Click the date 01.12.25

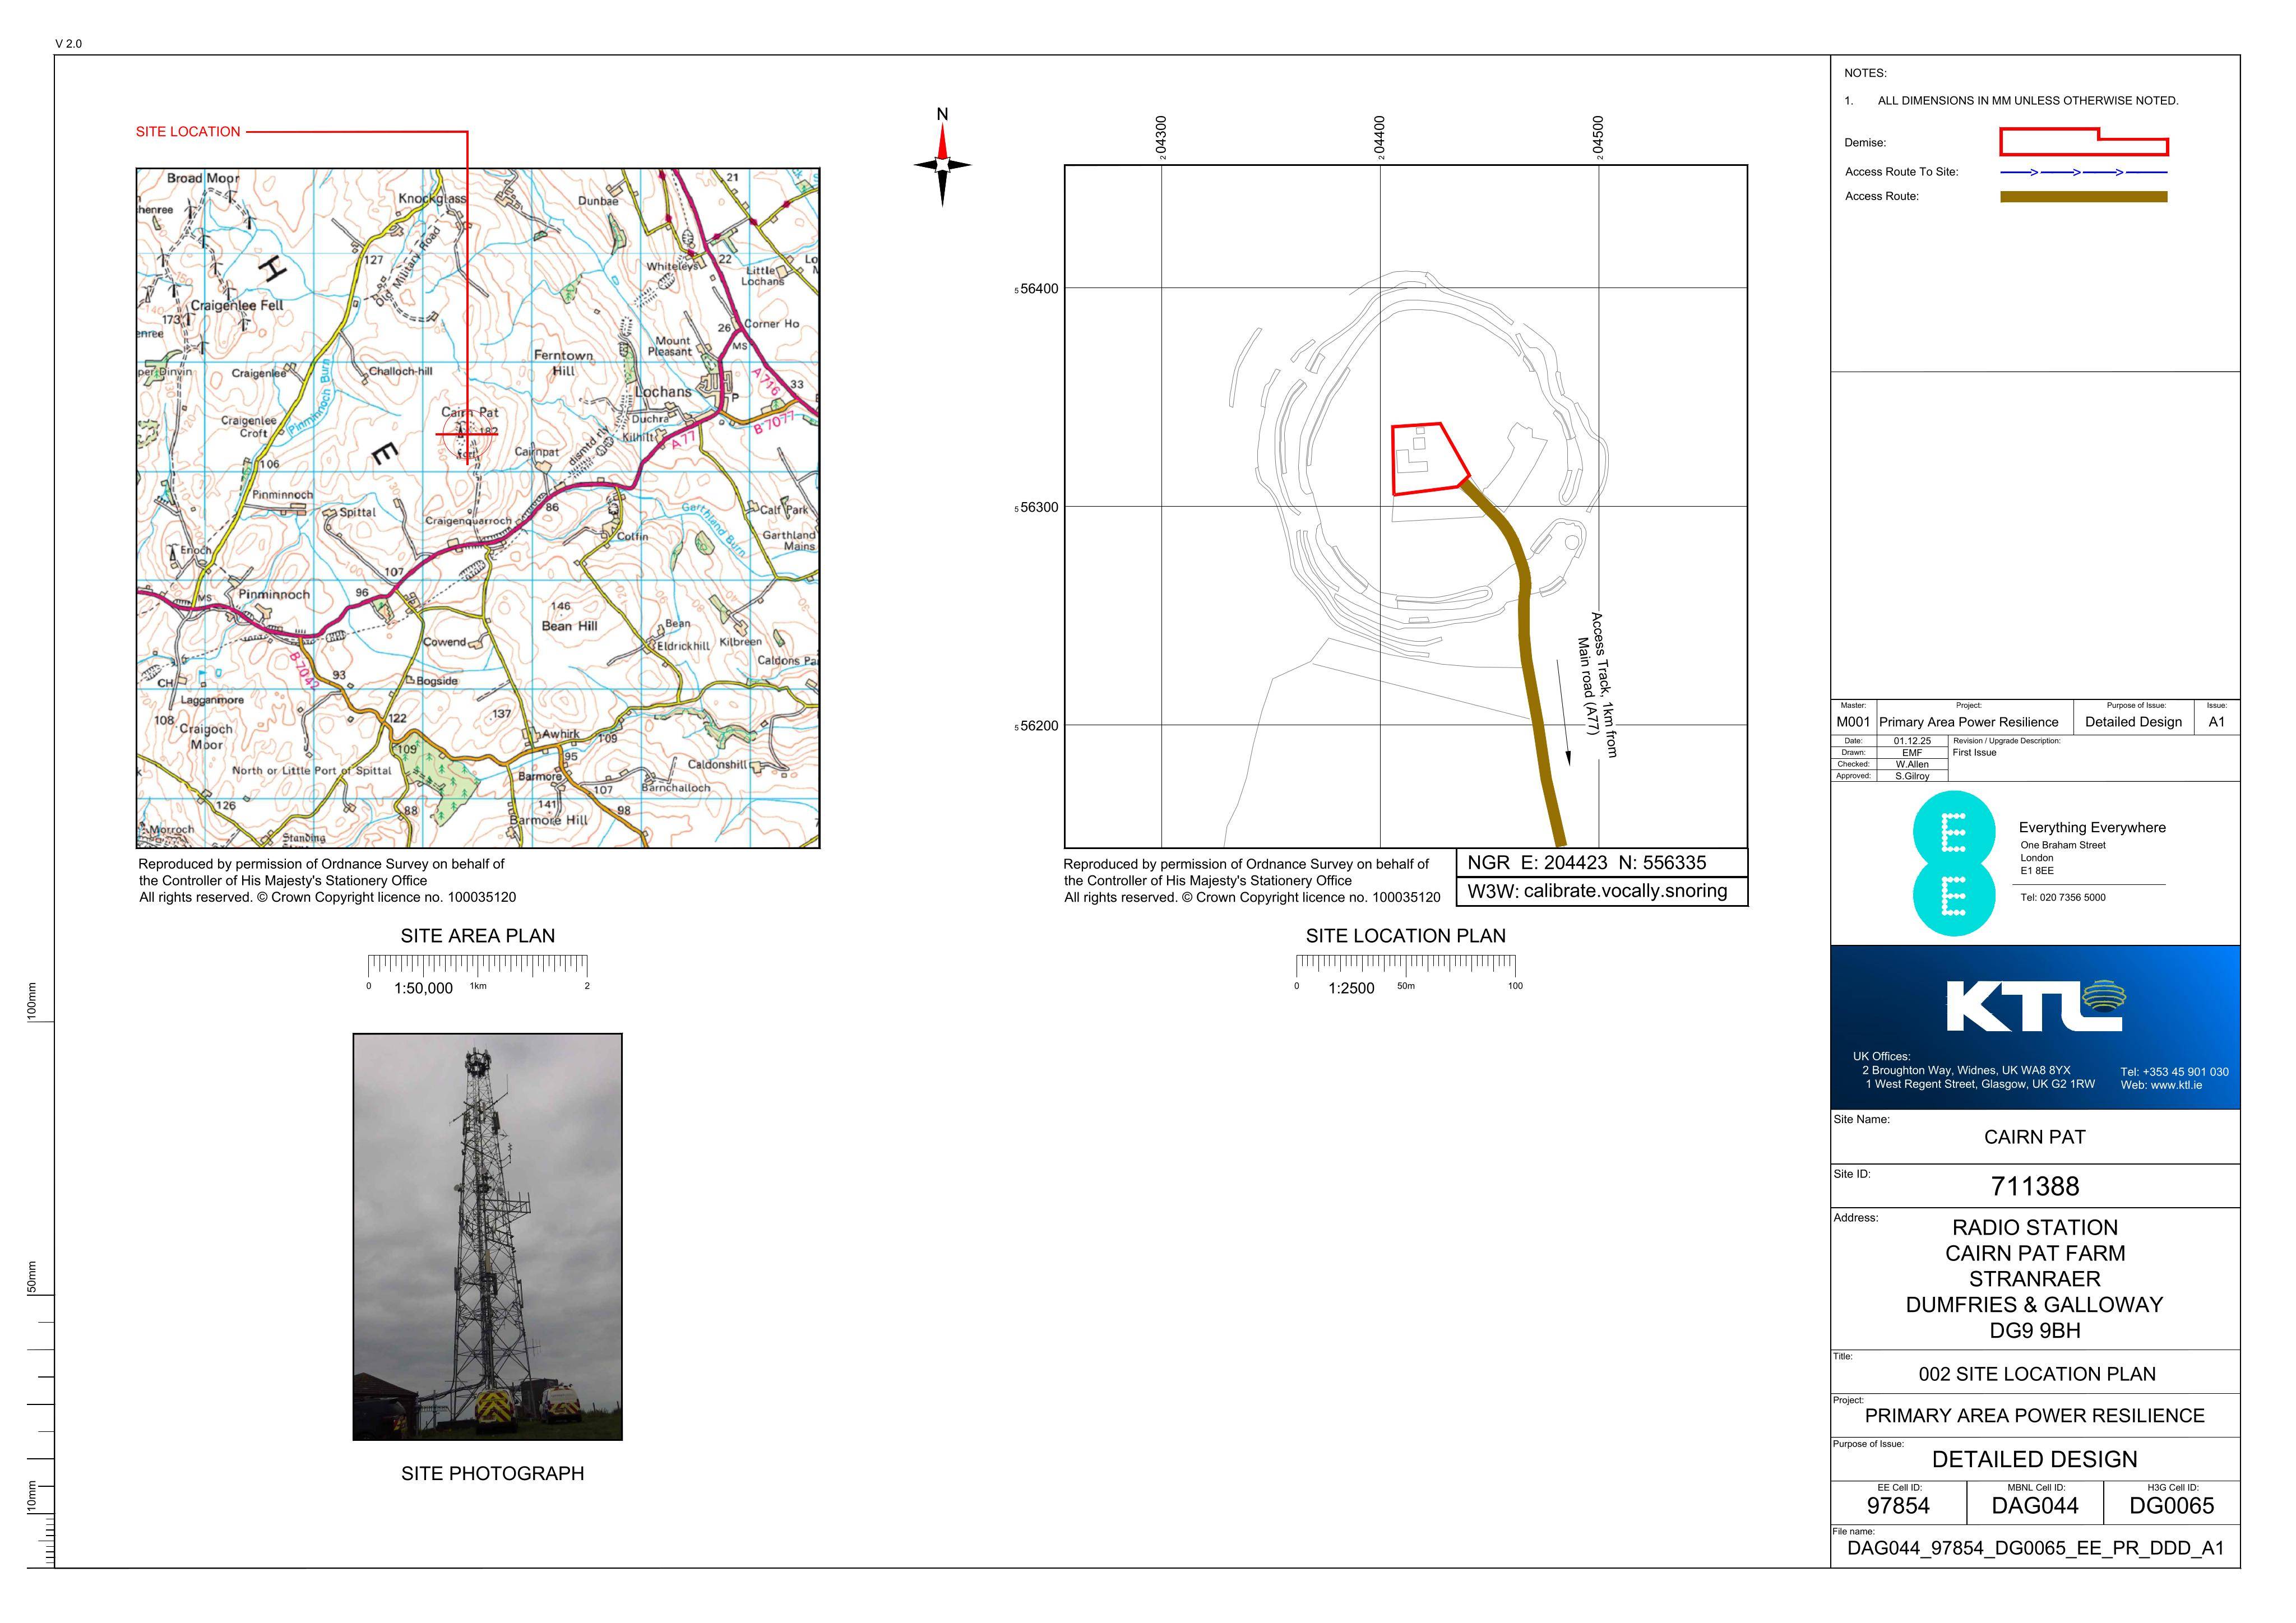1912,741
